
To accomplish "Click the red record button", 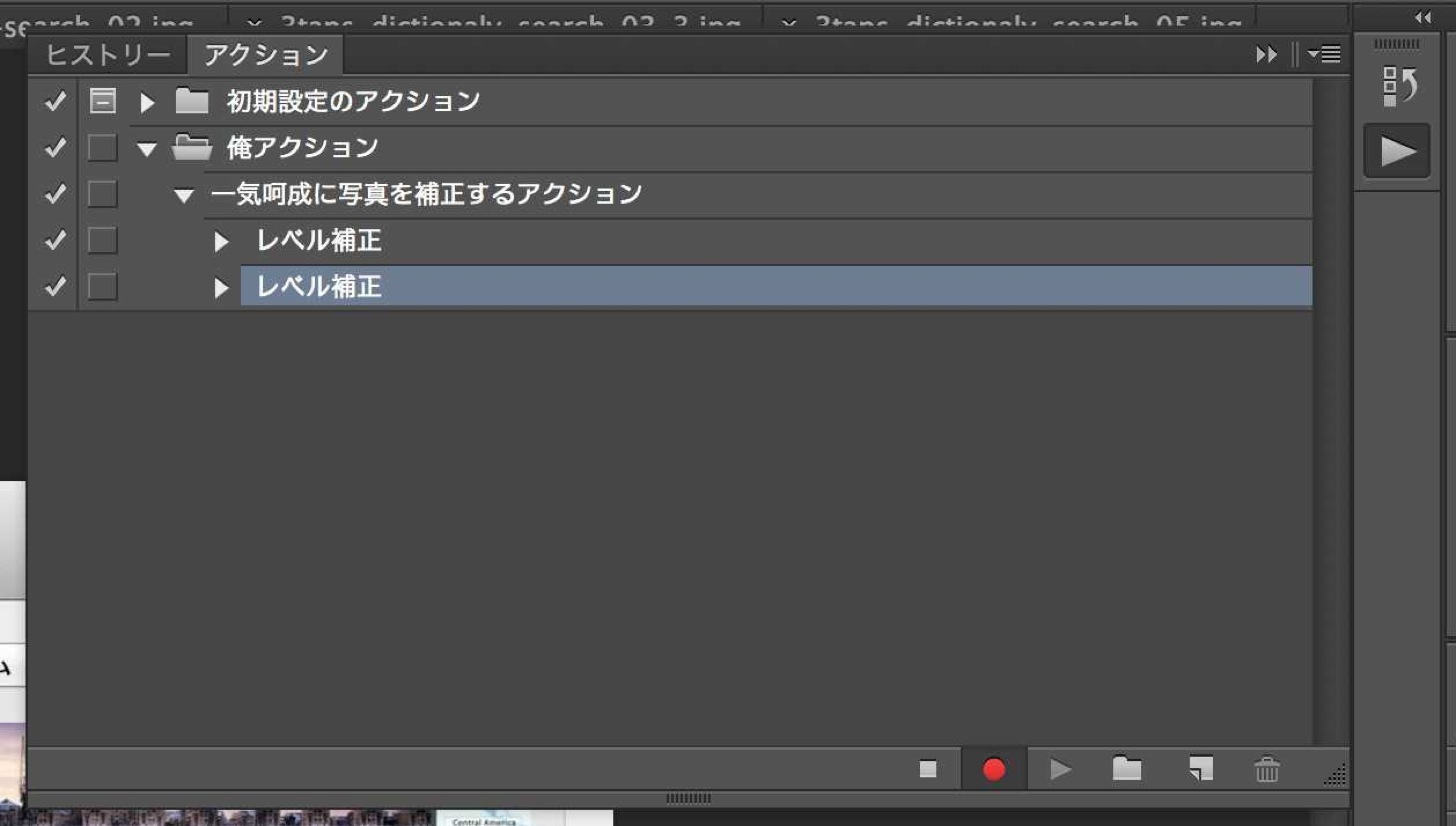I will (x=994, y=769).
